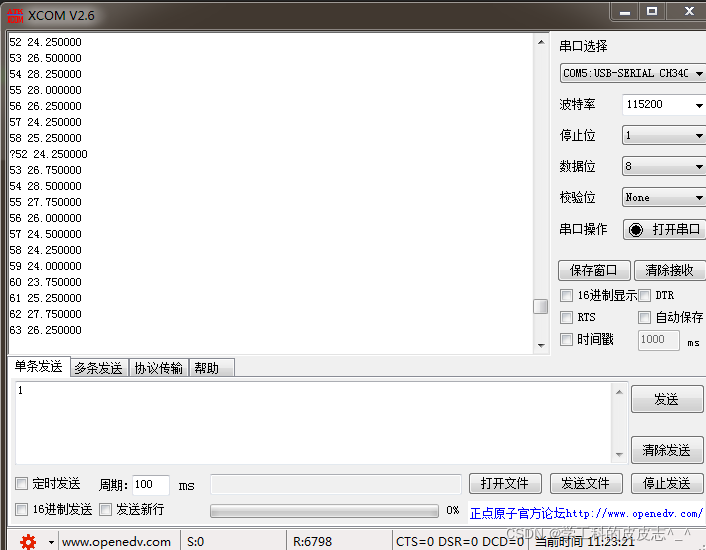Click the line '63 26.250000' in receive area

coord(45,330)
